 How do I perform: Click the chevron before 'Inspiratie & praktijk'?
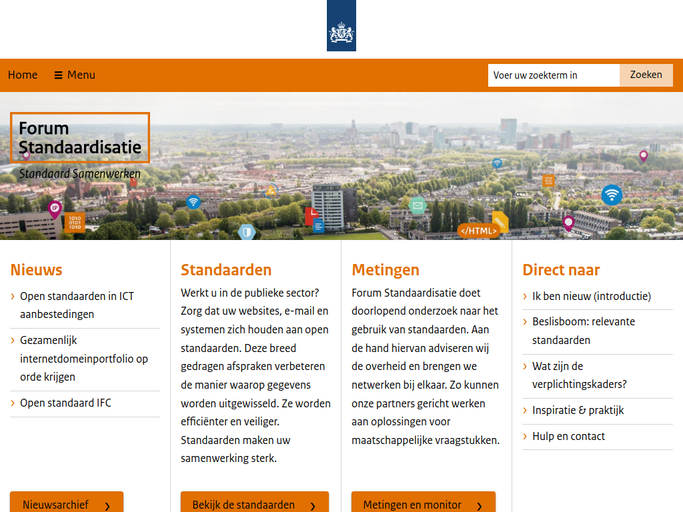(525, 410)
